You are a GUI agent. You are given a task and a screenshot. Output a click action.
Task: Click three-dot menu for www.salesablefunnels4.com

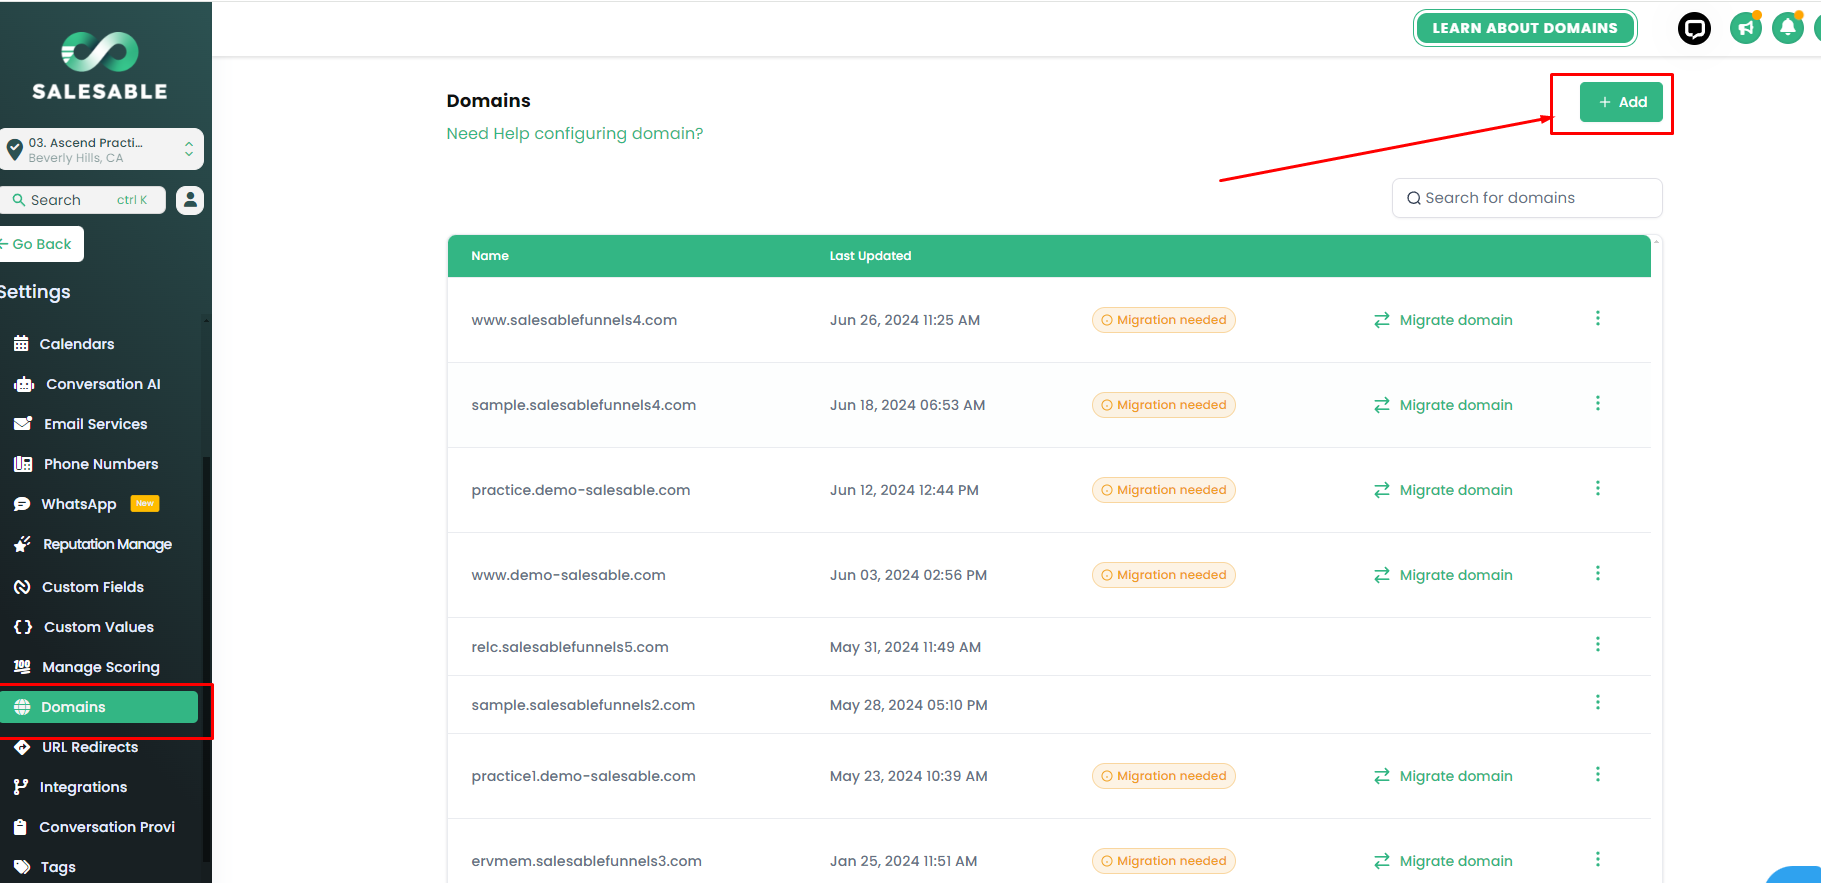pos(1597,318)
